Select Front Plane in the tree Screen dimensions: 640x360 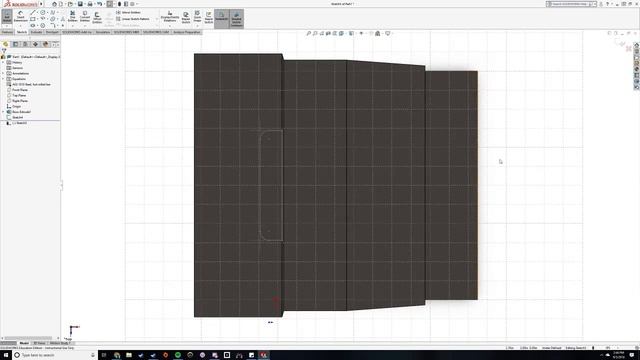[x=17, y=90]
